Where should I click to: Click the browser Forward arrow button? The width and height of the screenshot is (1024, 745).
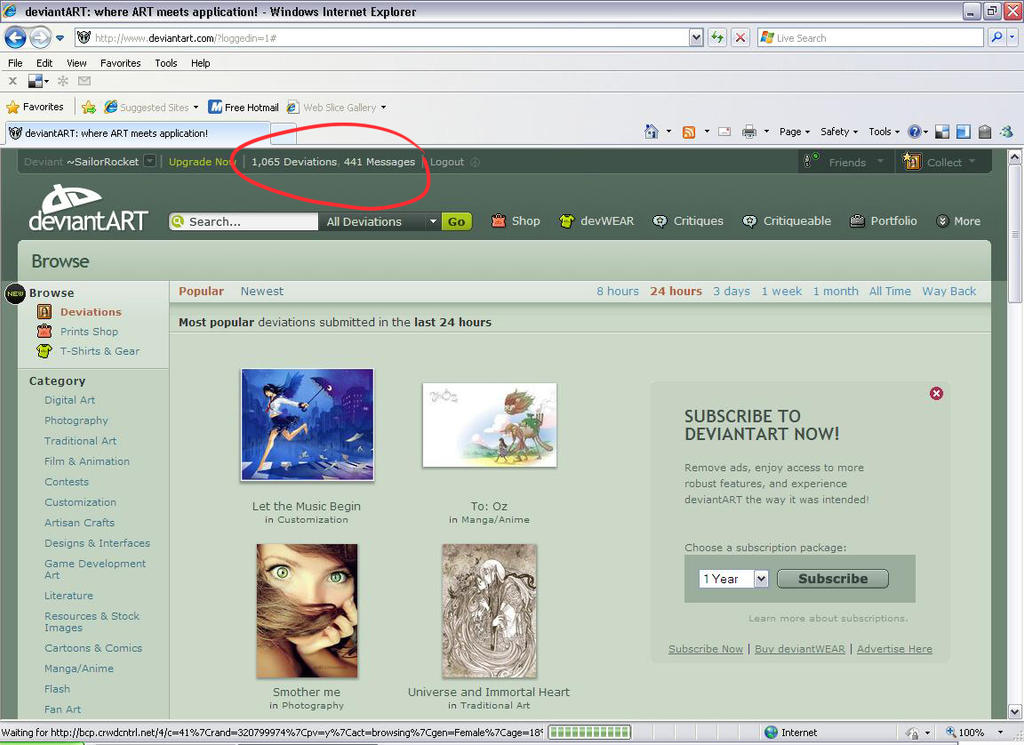[40, 38]
